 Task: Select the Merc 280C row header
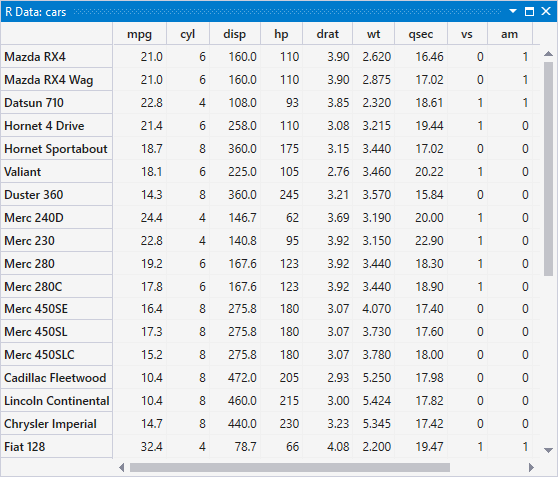(57, 287)
